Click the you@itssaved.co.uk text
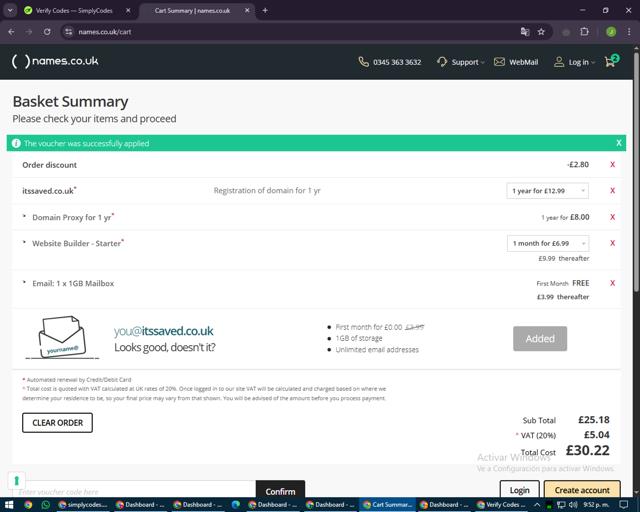 [163, 331]
